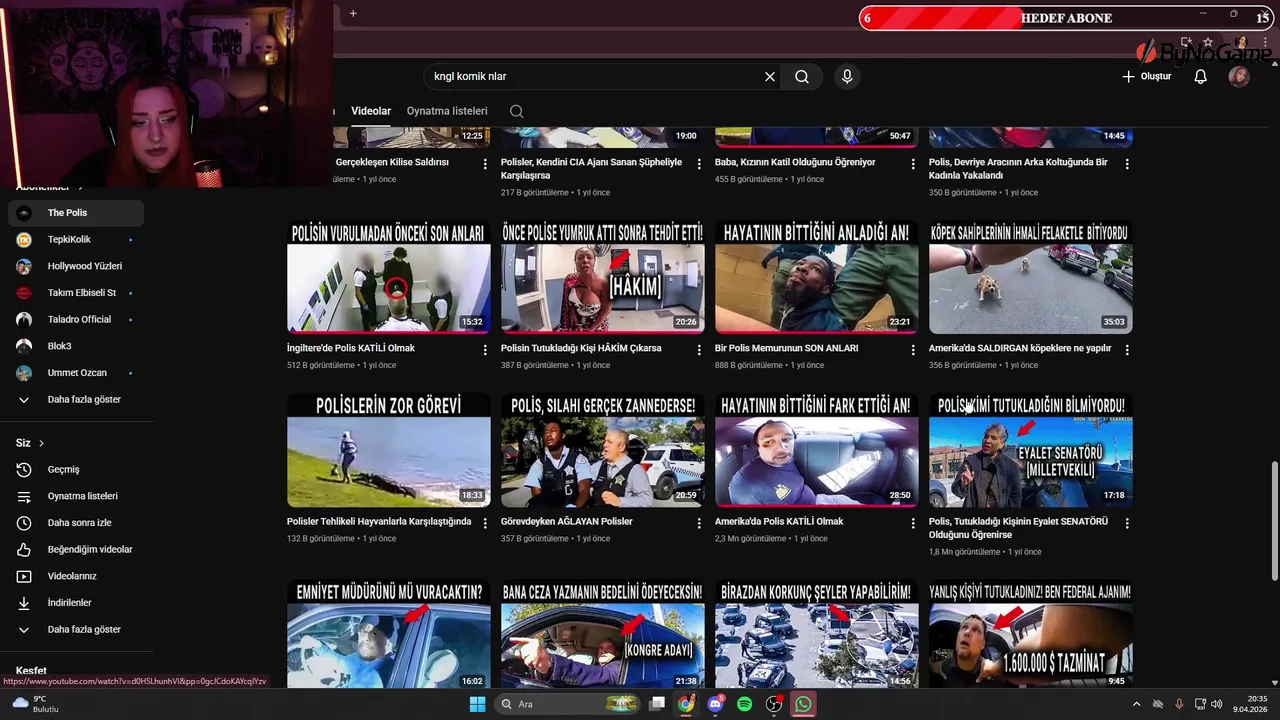1280x720 pixels.
Task: Open 'Daha sonra izle' in sidebar
Action: [x=76, y=523]
